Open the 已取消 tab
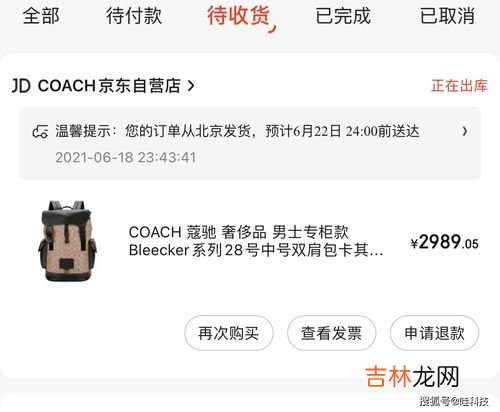Screen dimensions: 500x412 pyautogui.click(x=447, y=16)
